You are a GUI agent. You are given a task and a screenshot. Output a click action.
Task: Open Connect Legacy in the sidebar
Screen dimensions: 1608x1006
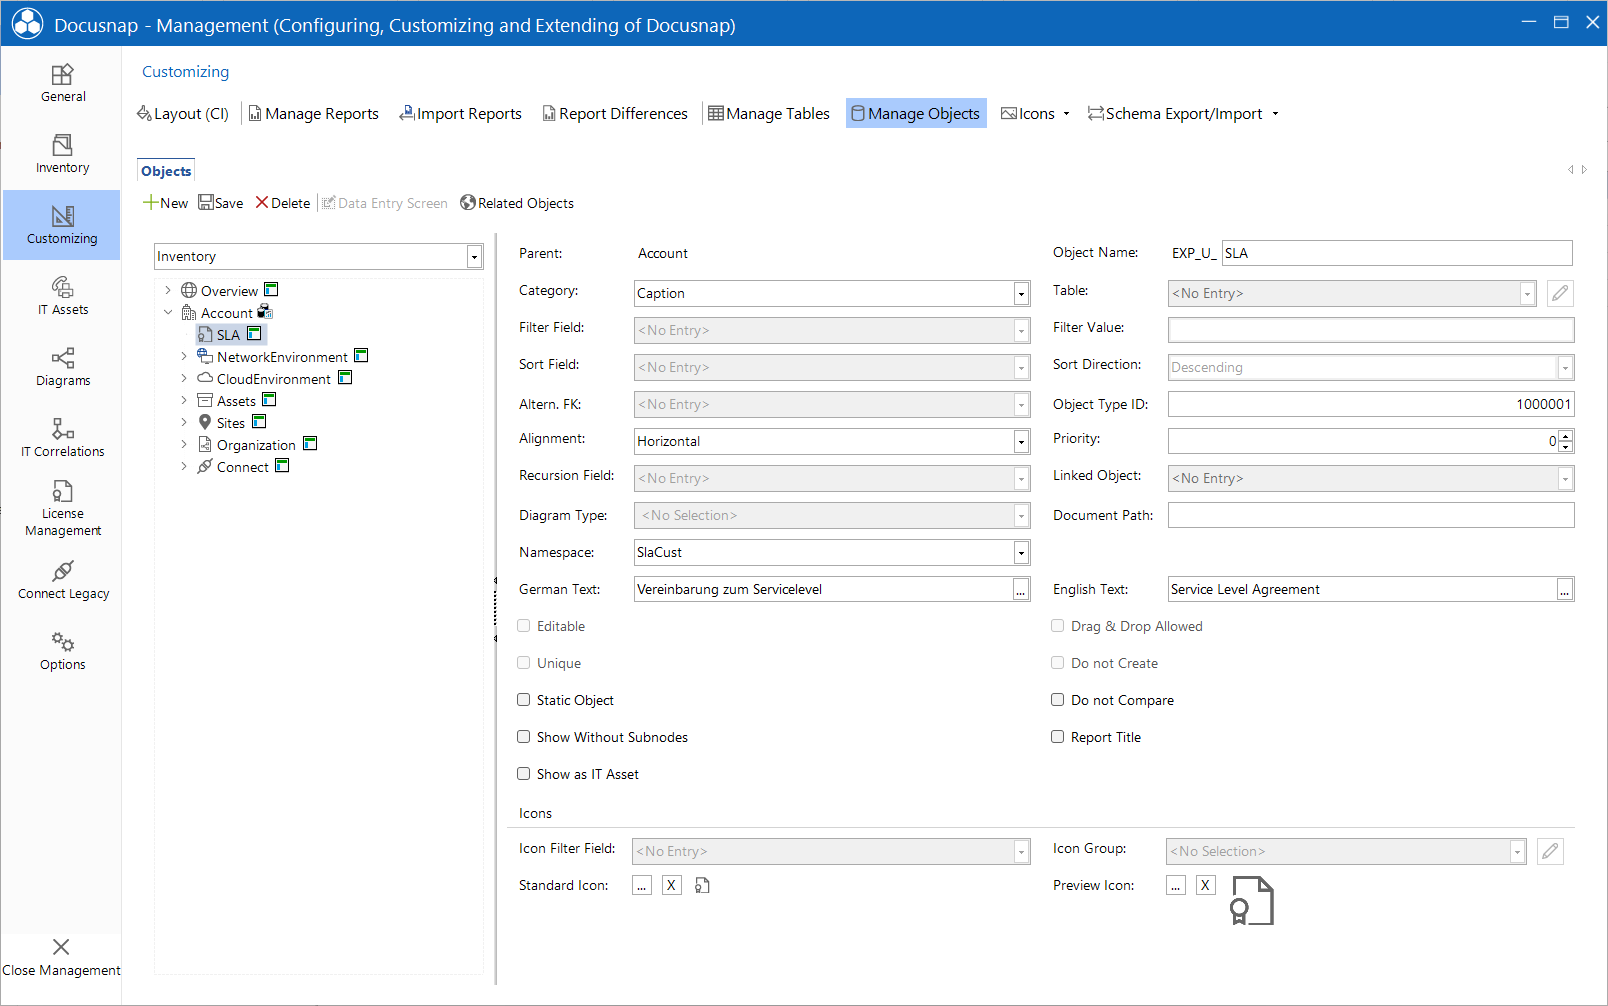62,580
